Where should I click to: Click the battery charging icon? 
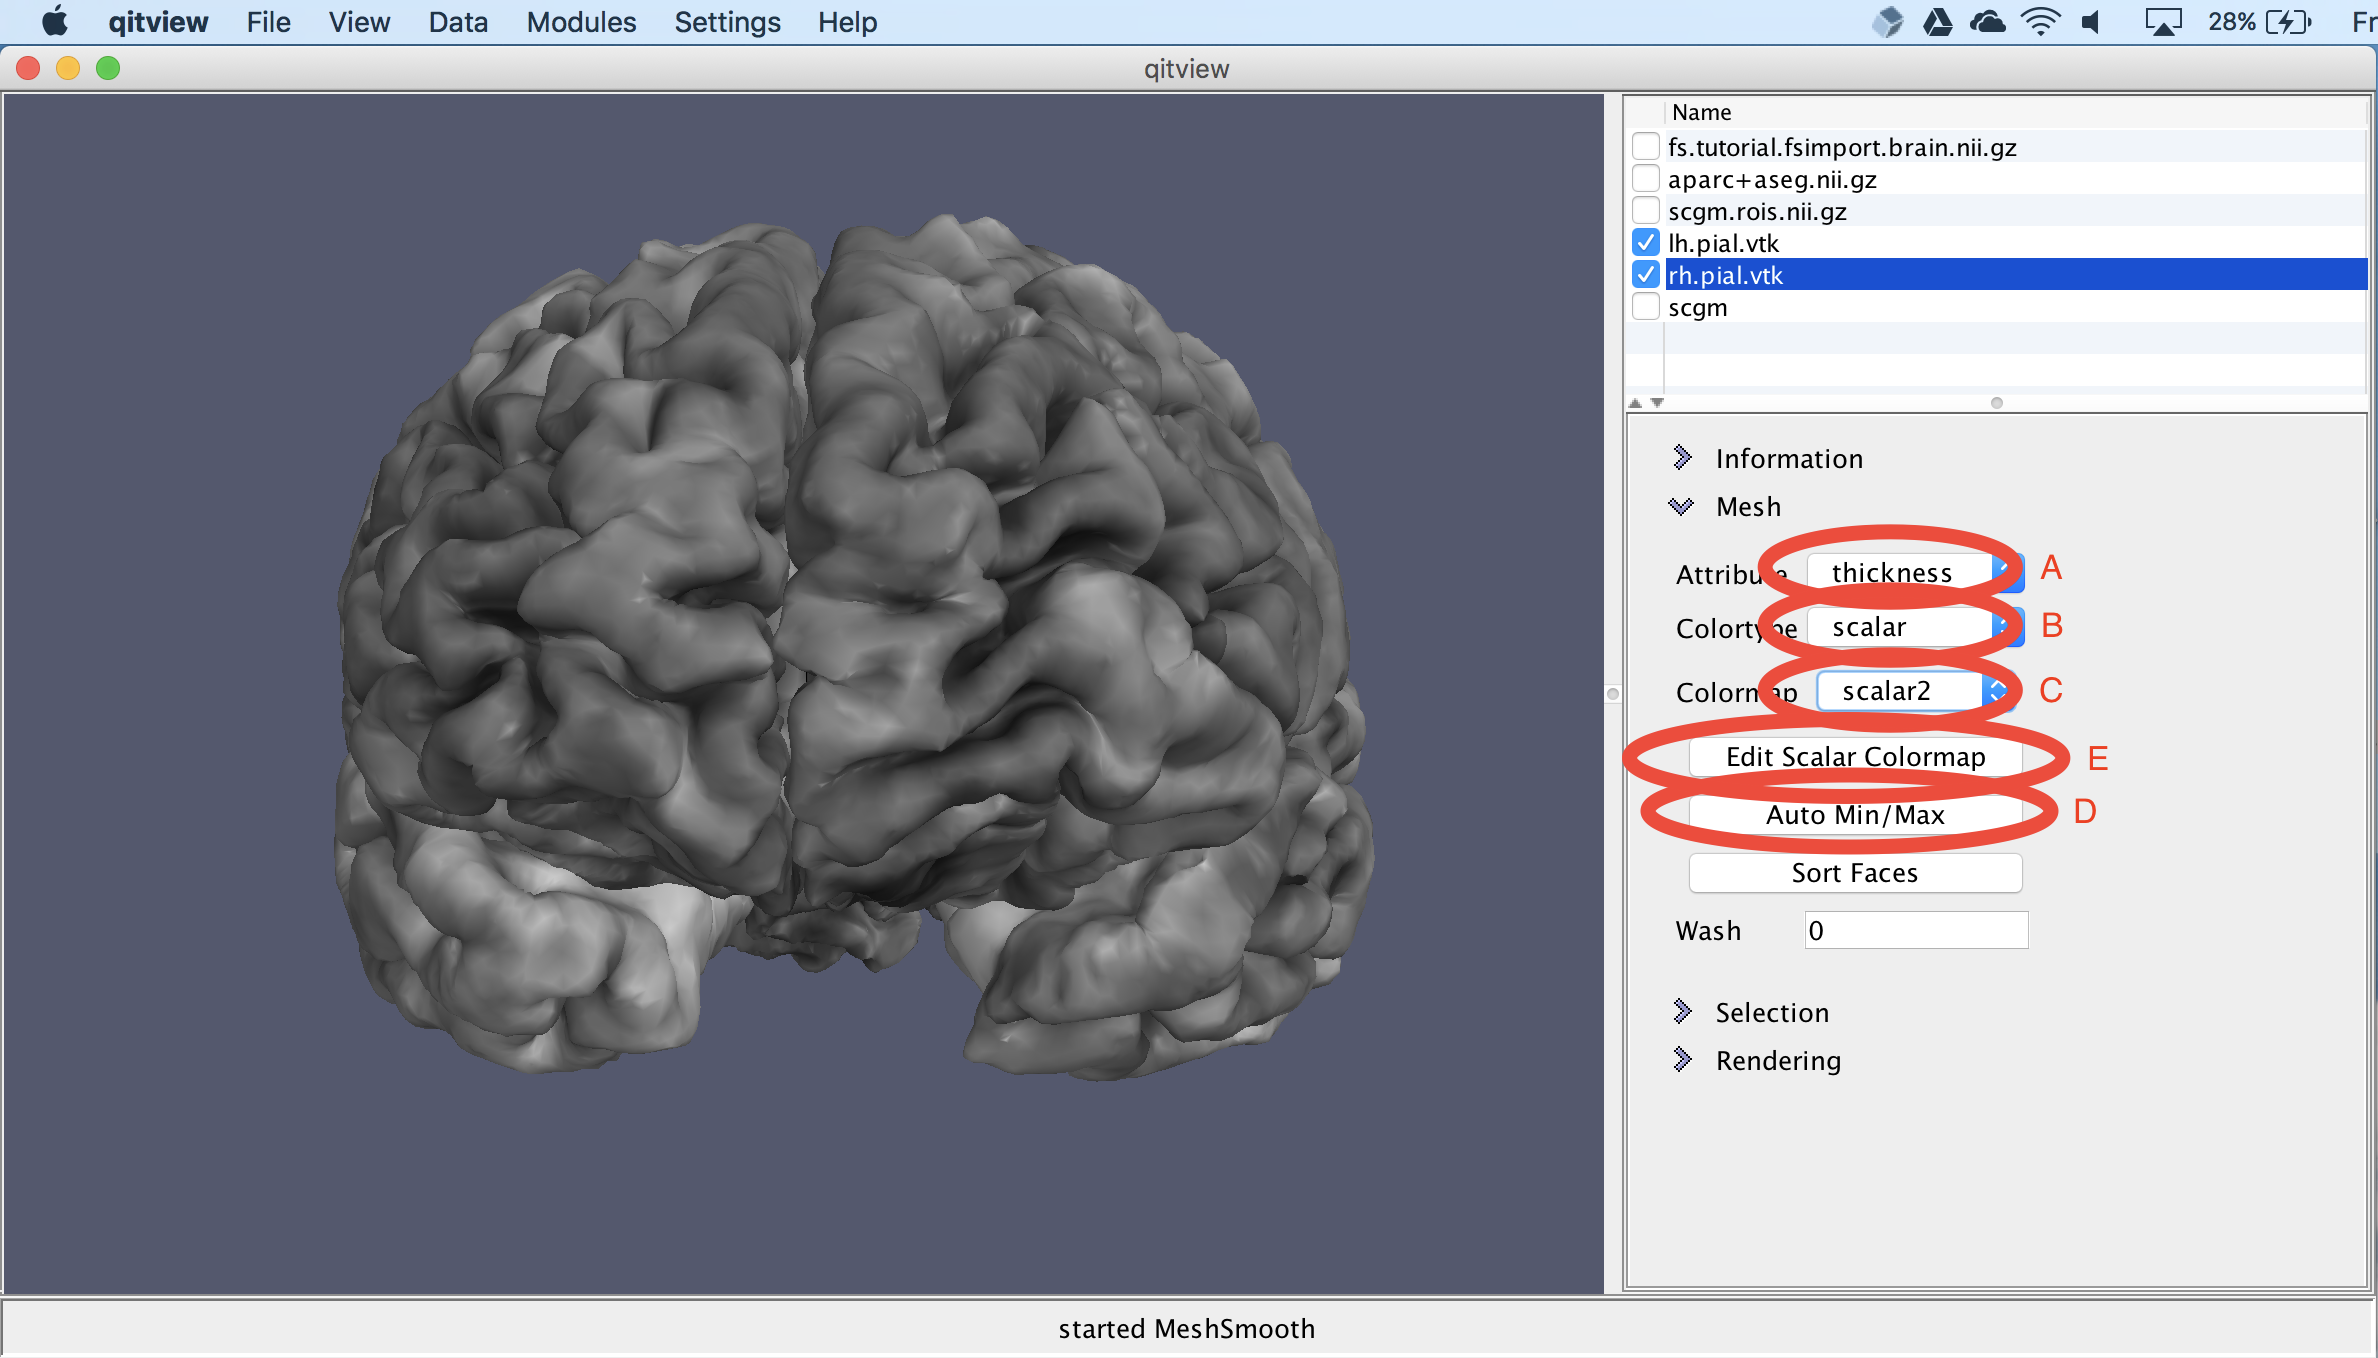point(2289,22)
